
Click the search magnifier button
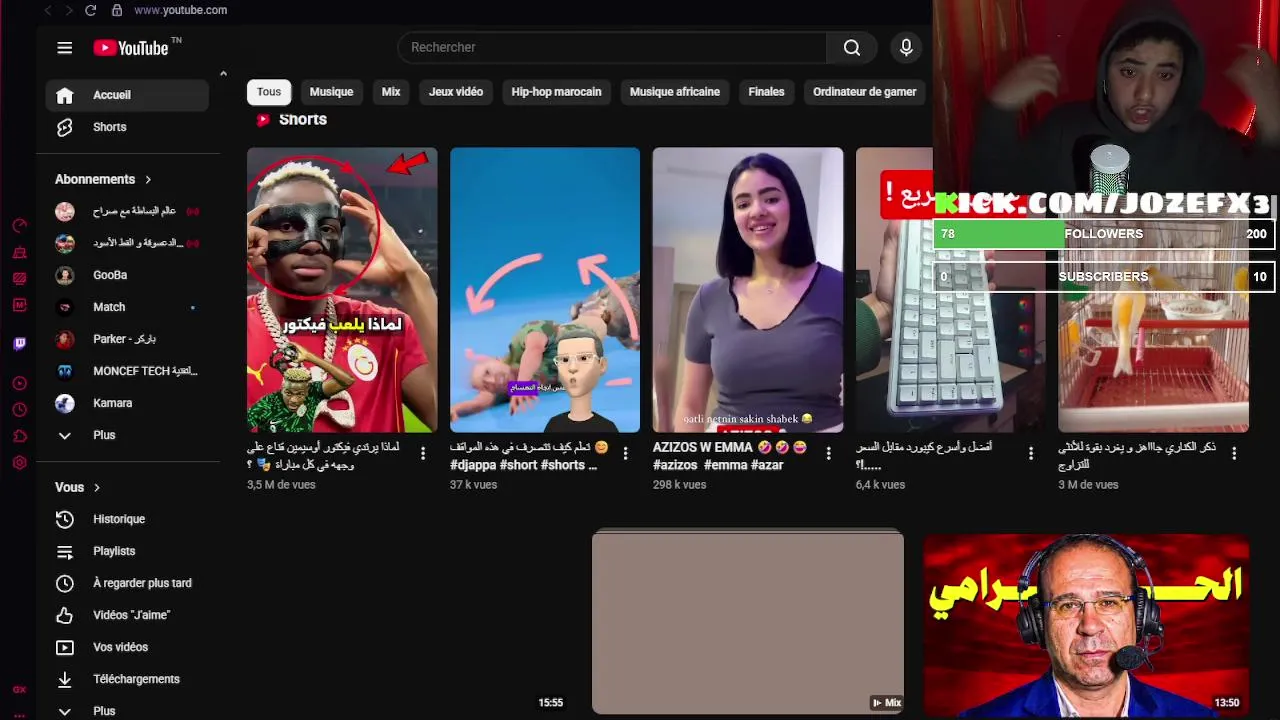click(852, 47)
